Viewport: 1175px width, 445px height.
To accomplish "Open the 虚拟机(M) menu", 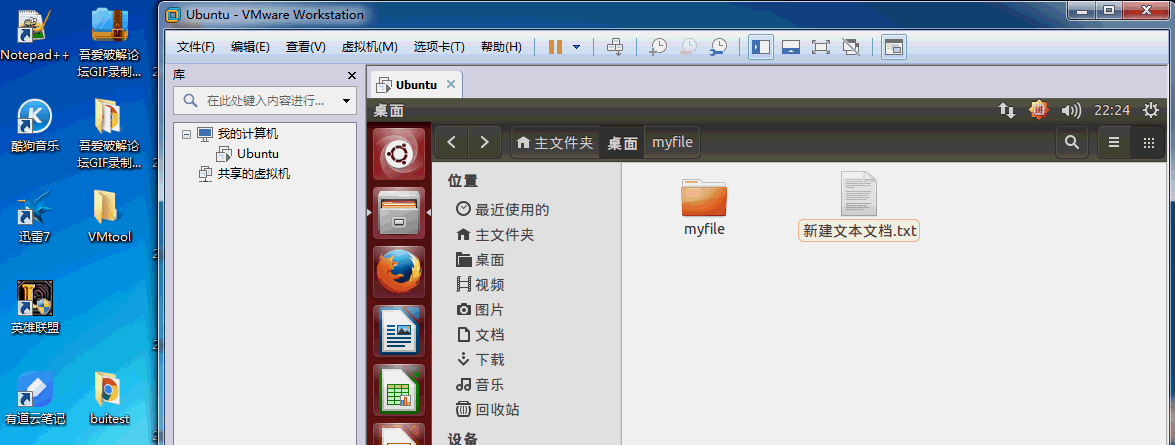I will (369, 47).
